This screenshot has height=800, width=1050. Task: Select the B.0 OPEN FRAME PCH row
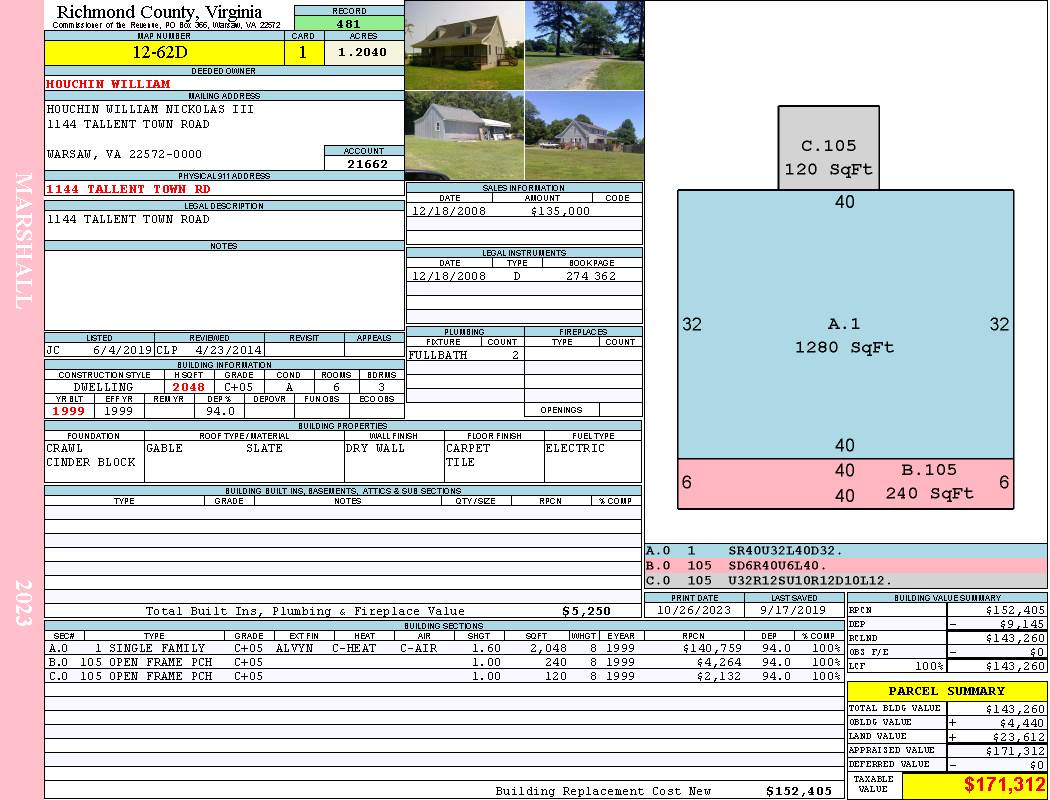pyautogui.click(x=444, y=662)
